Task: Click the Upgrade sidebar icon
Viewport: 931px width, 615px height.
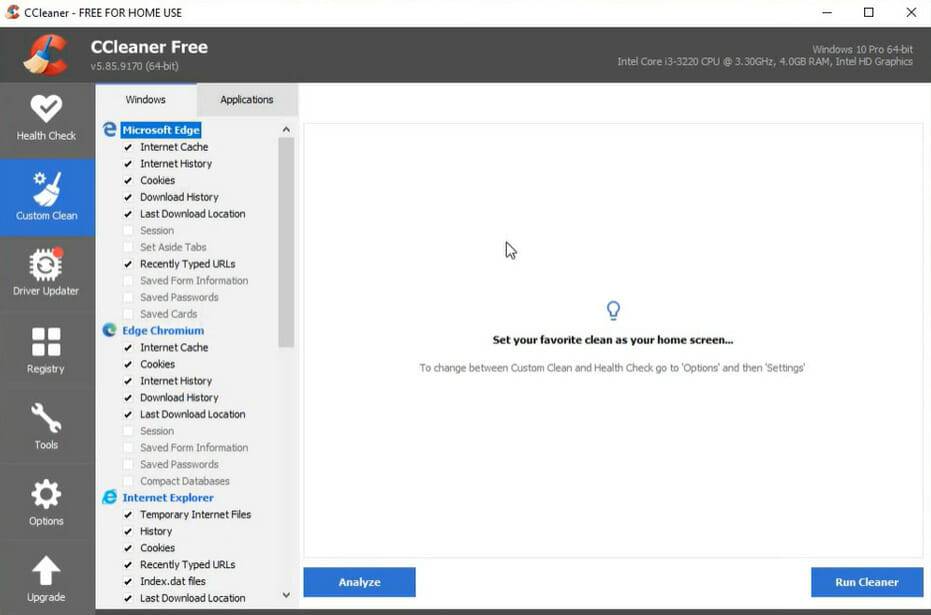Action: [x=46, y=578]
